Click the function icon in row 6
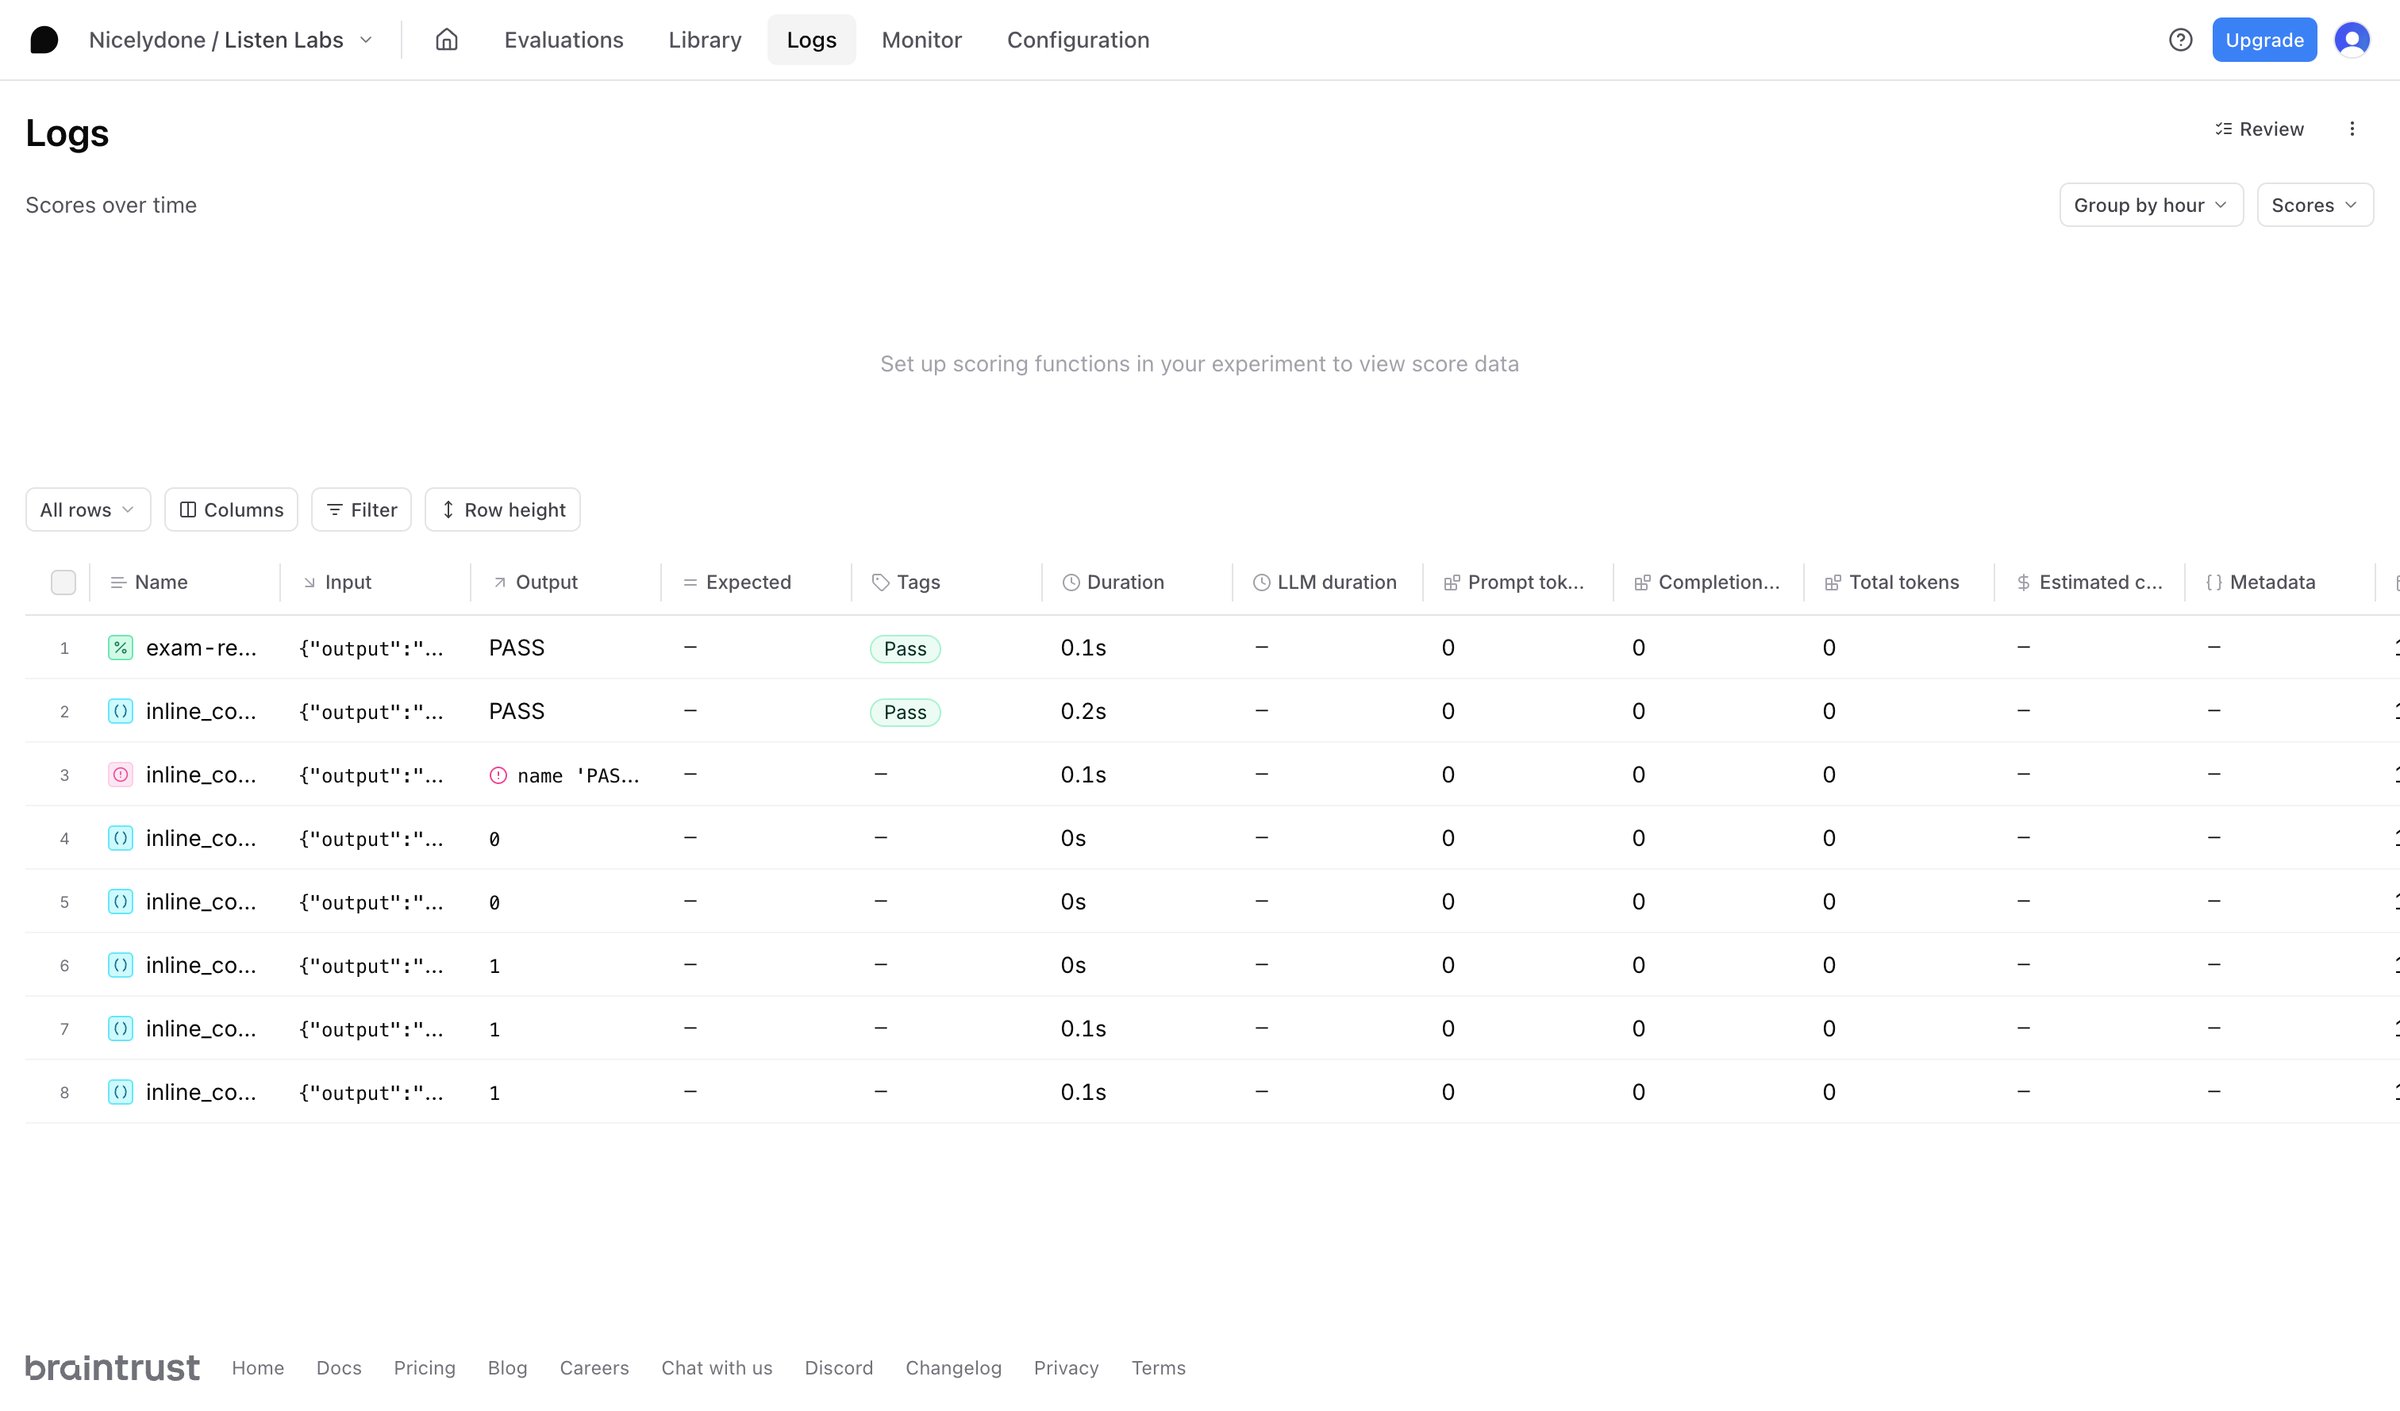 pyautogui.click(x=120, y=965)
